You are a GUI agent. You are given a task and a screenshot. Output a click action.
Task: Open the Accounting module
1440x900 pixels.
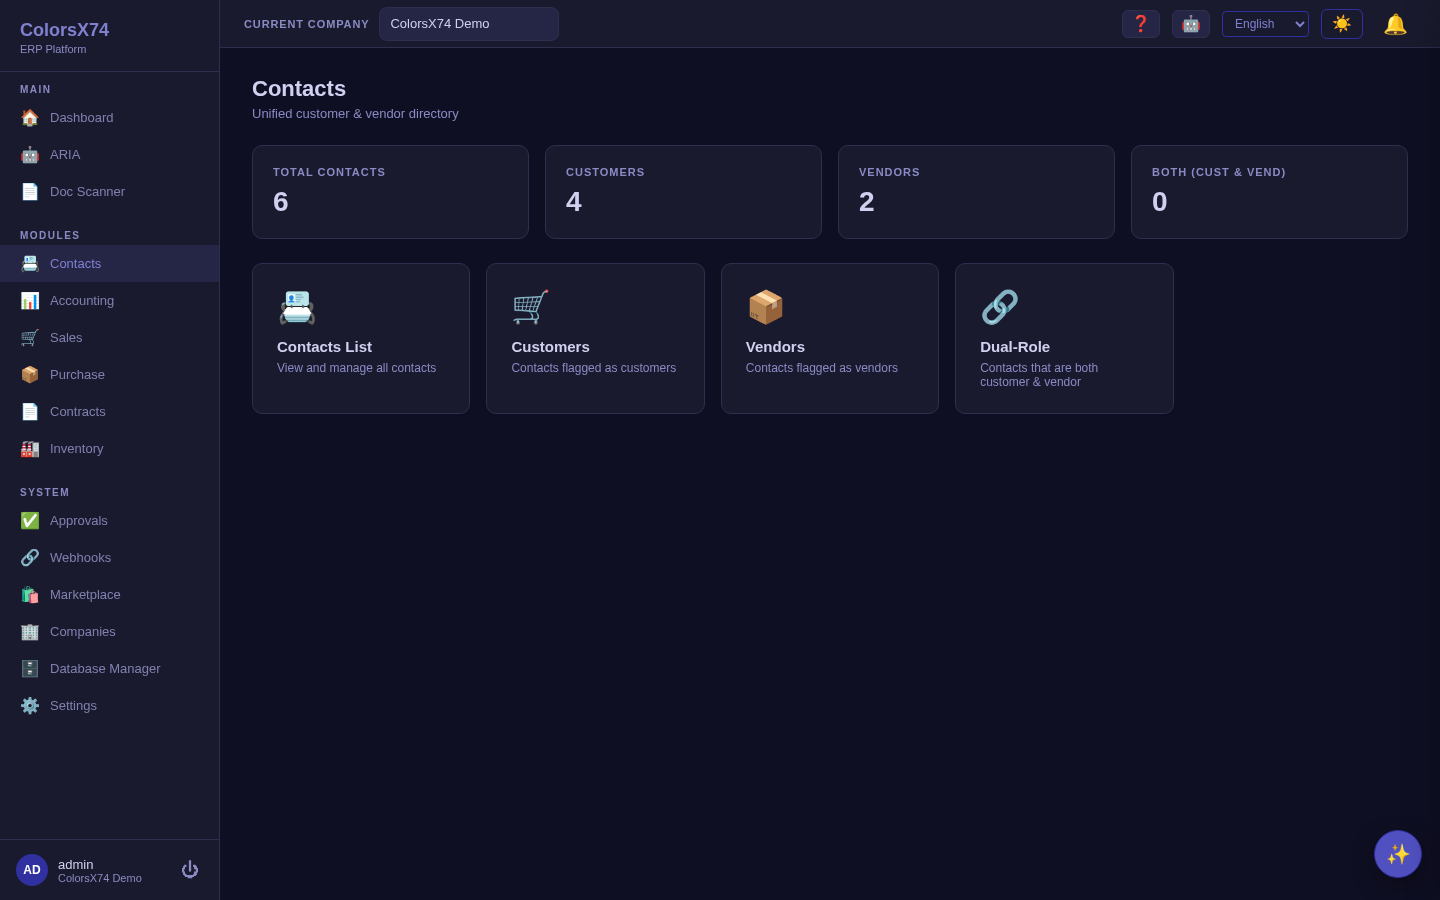coord(110,301)
